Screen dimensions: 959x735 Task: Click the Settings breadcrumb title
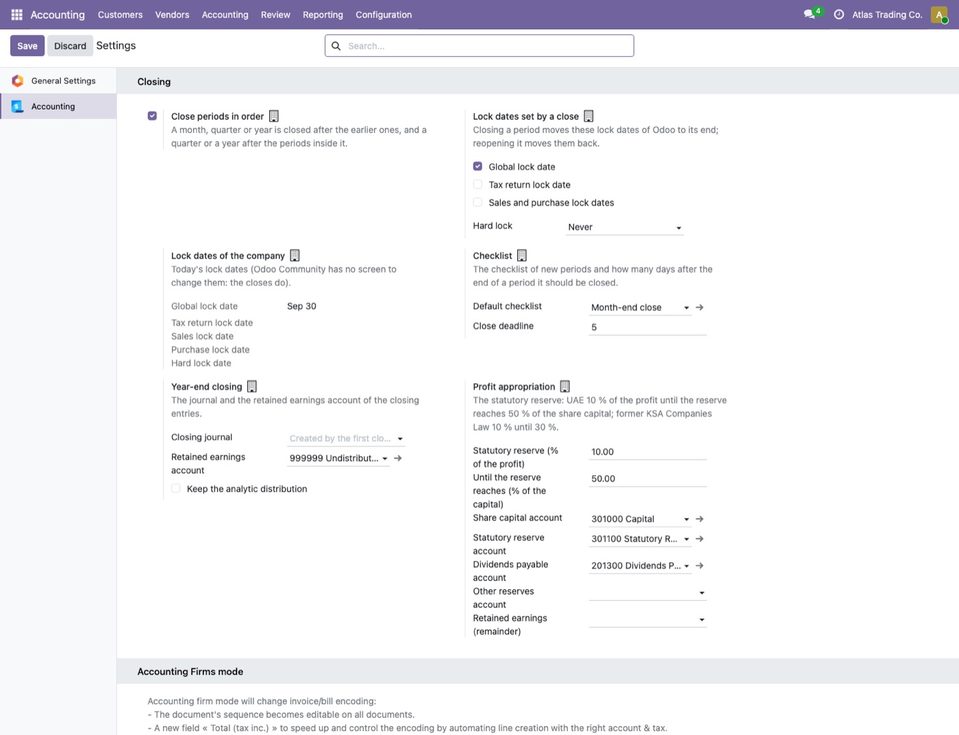click(x=116, y=46)
